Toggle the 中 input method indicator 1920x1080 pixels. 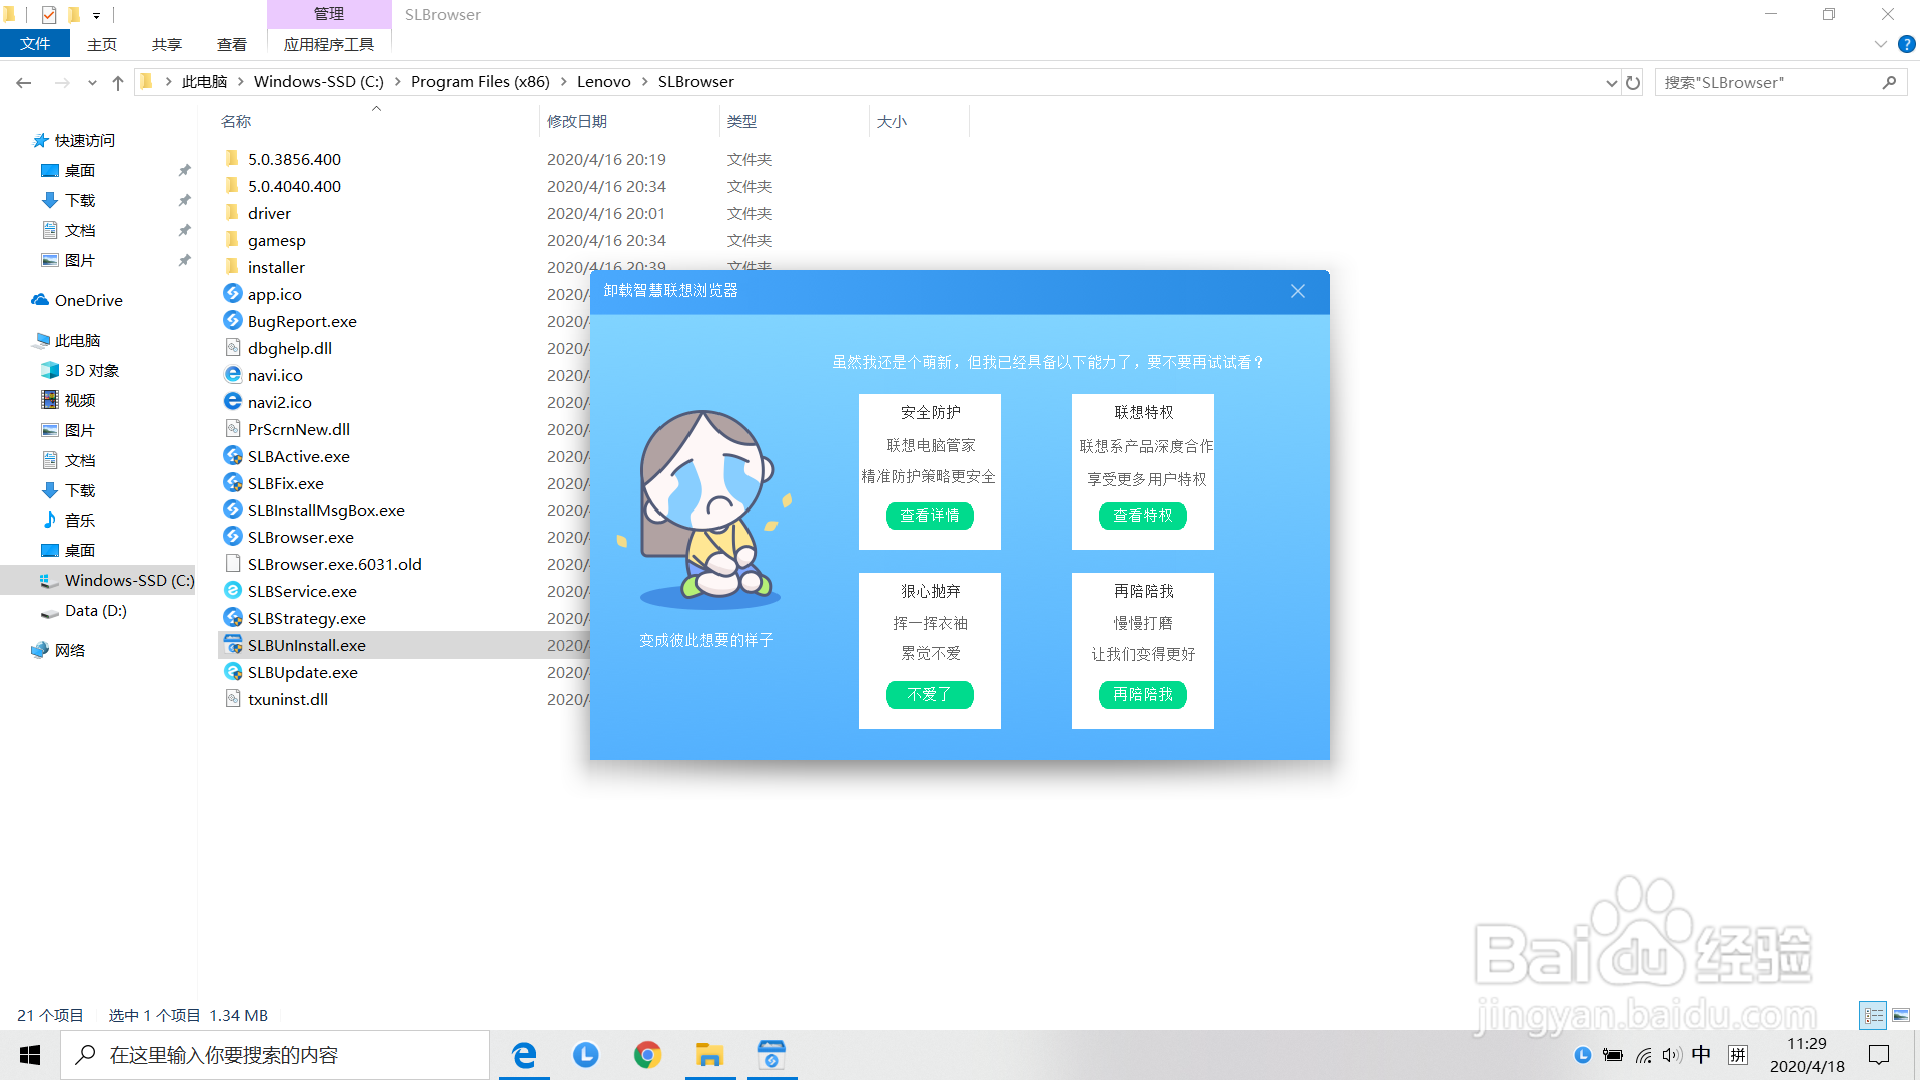[1701, 1055]
